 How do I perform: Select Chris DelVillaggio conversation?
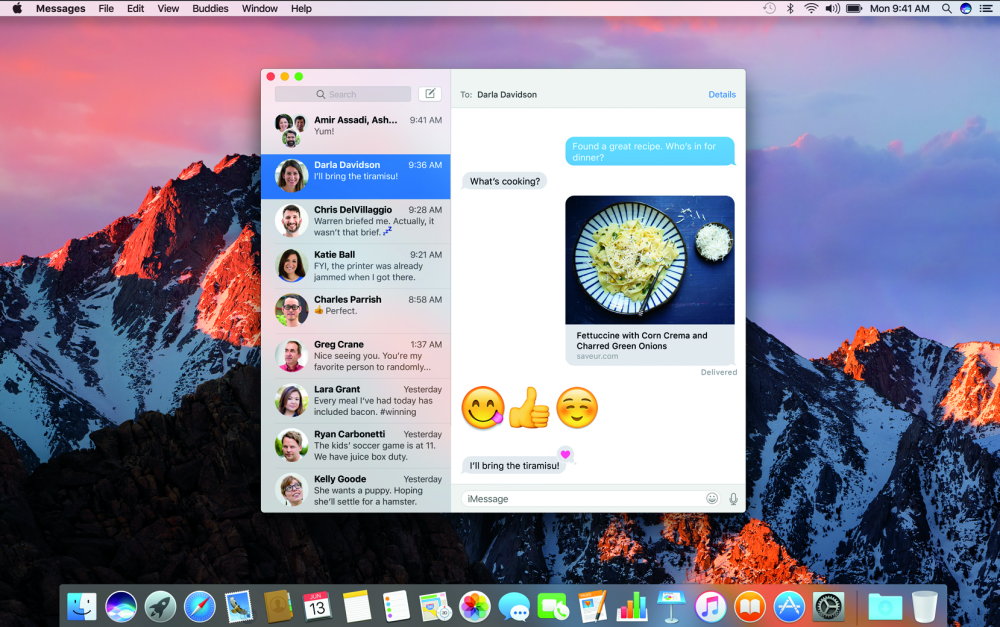click(x=356, y=221)
